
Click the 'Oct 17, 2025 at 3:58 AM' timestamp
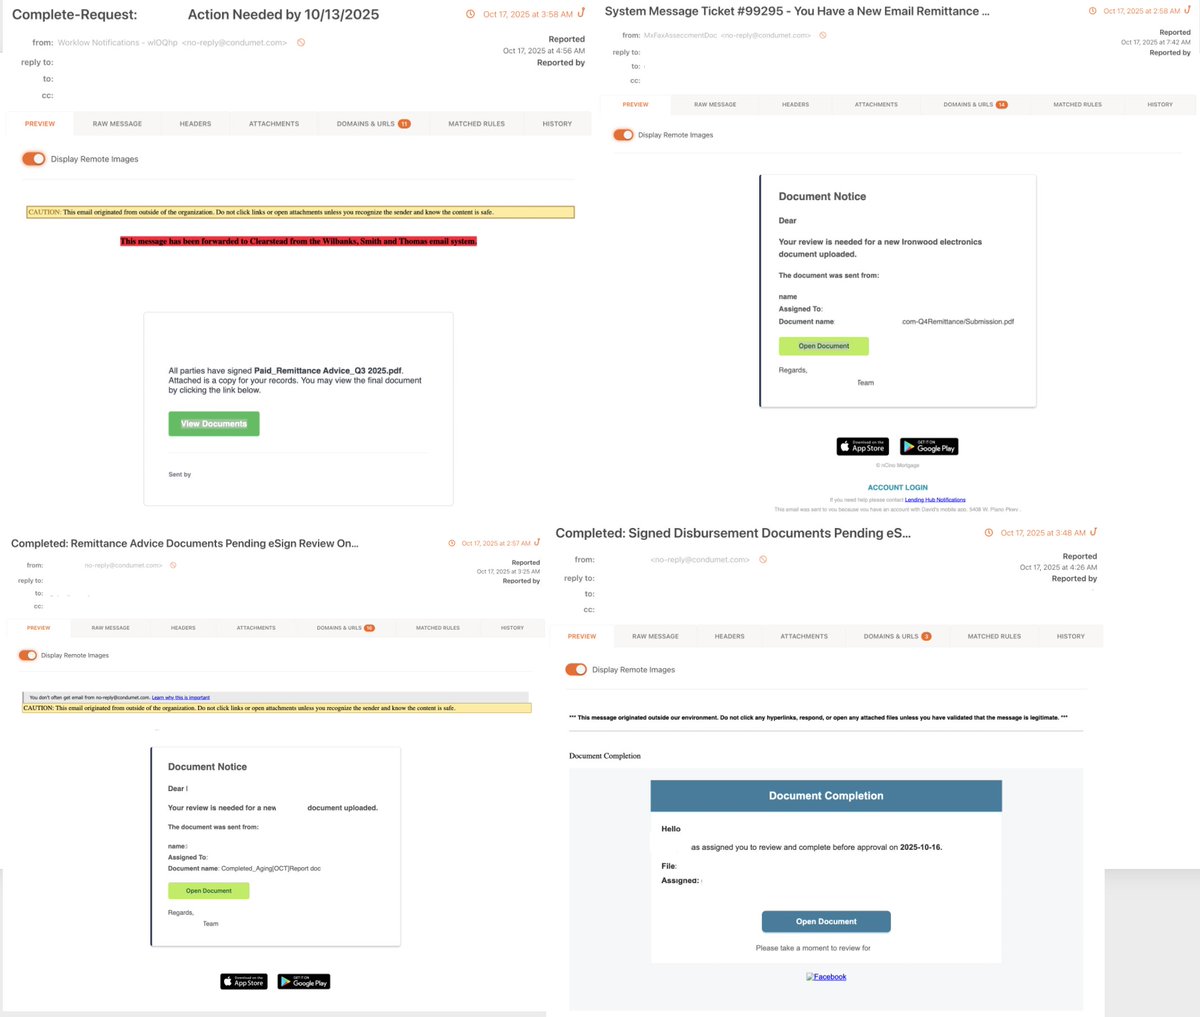pos(528,15)
